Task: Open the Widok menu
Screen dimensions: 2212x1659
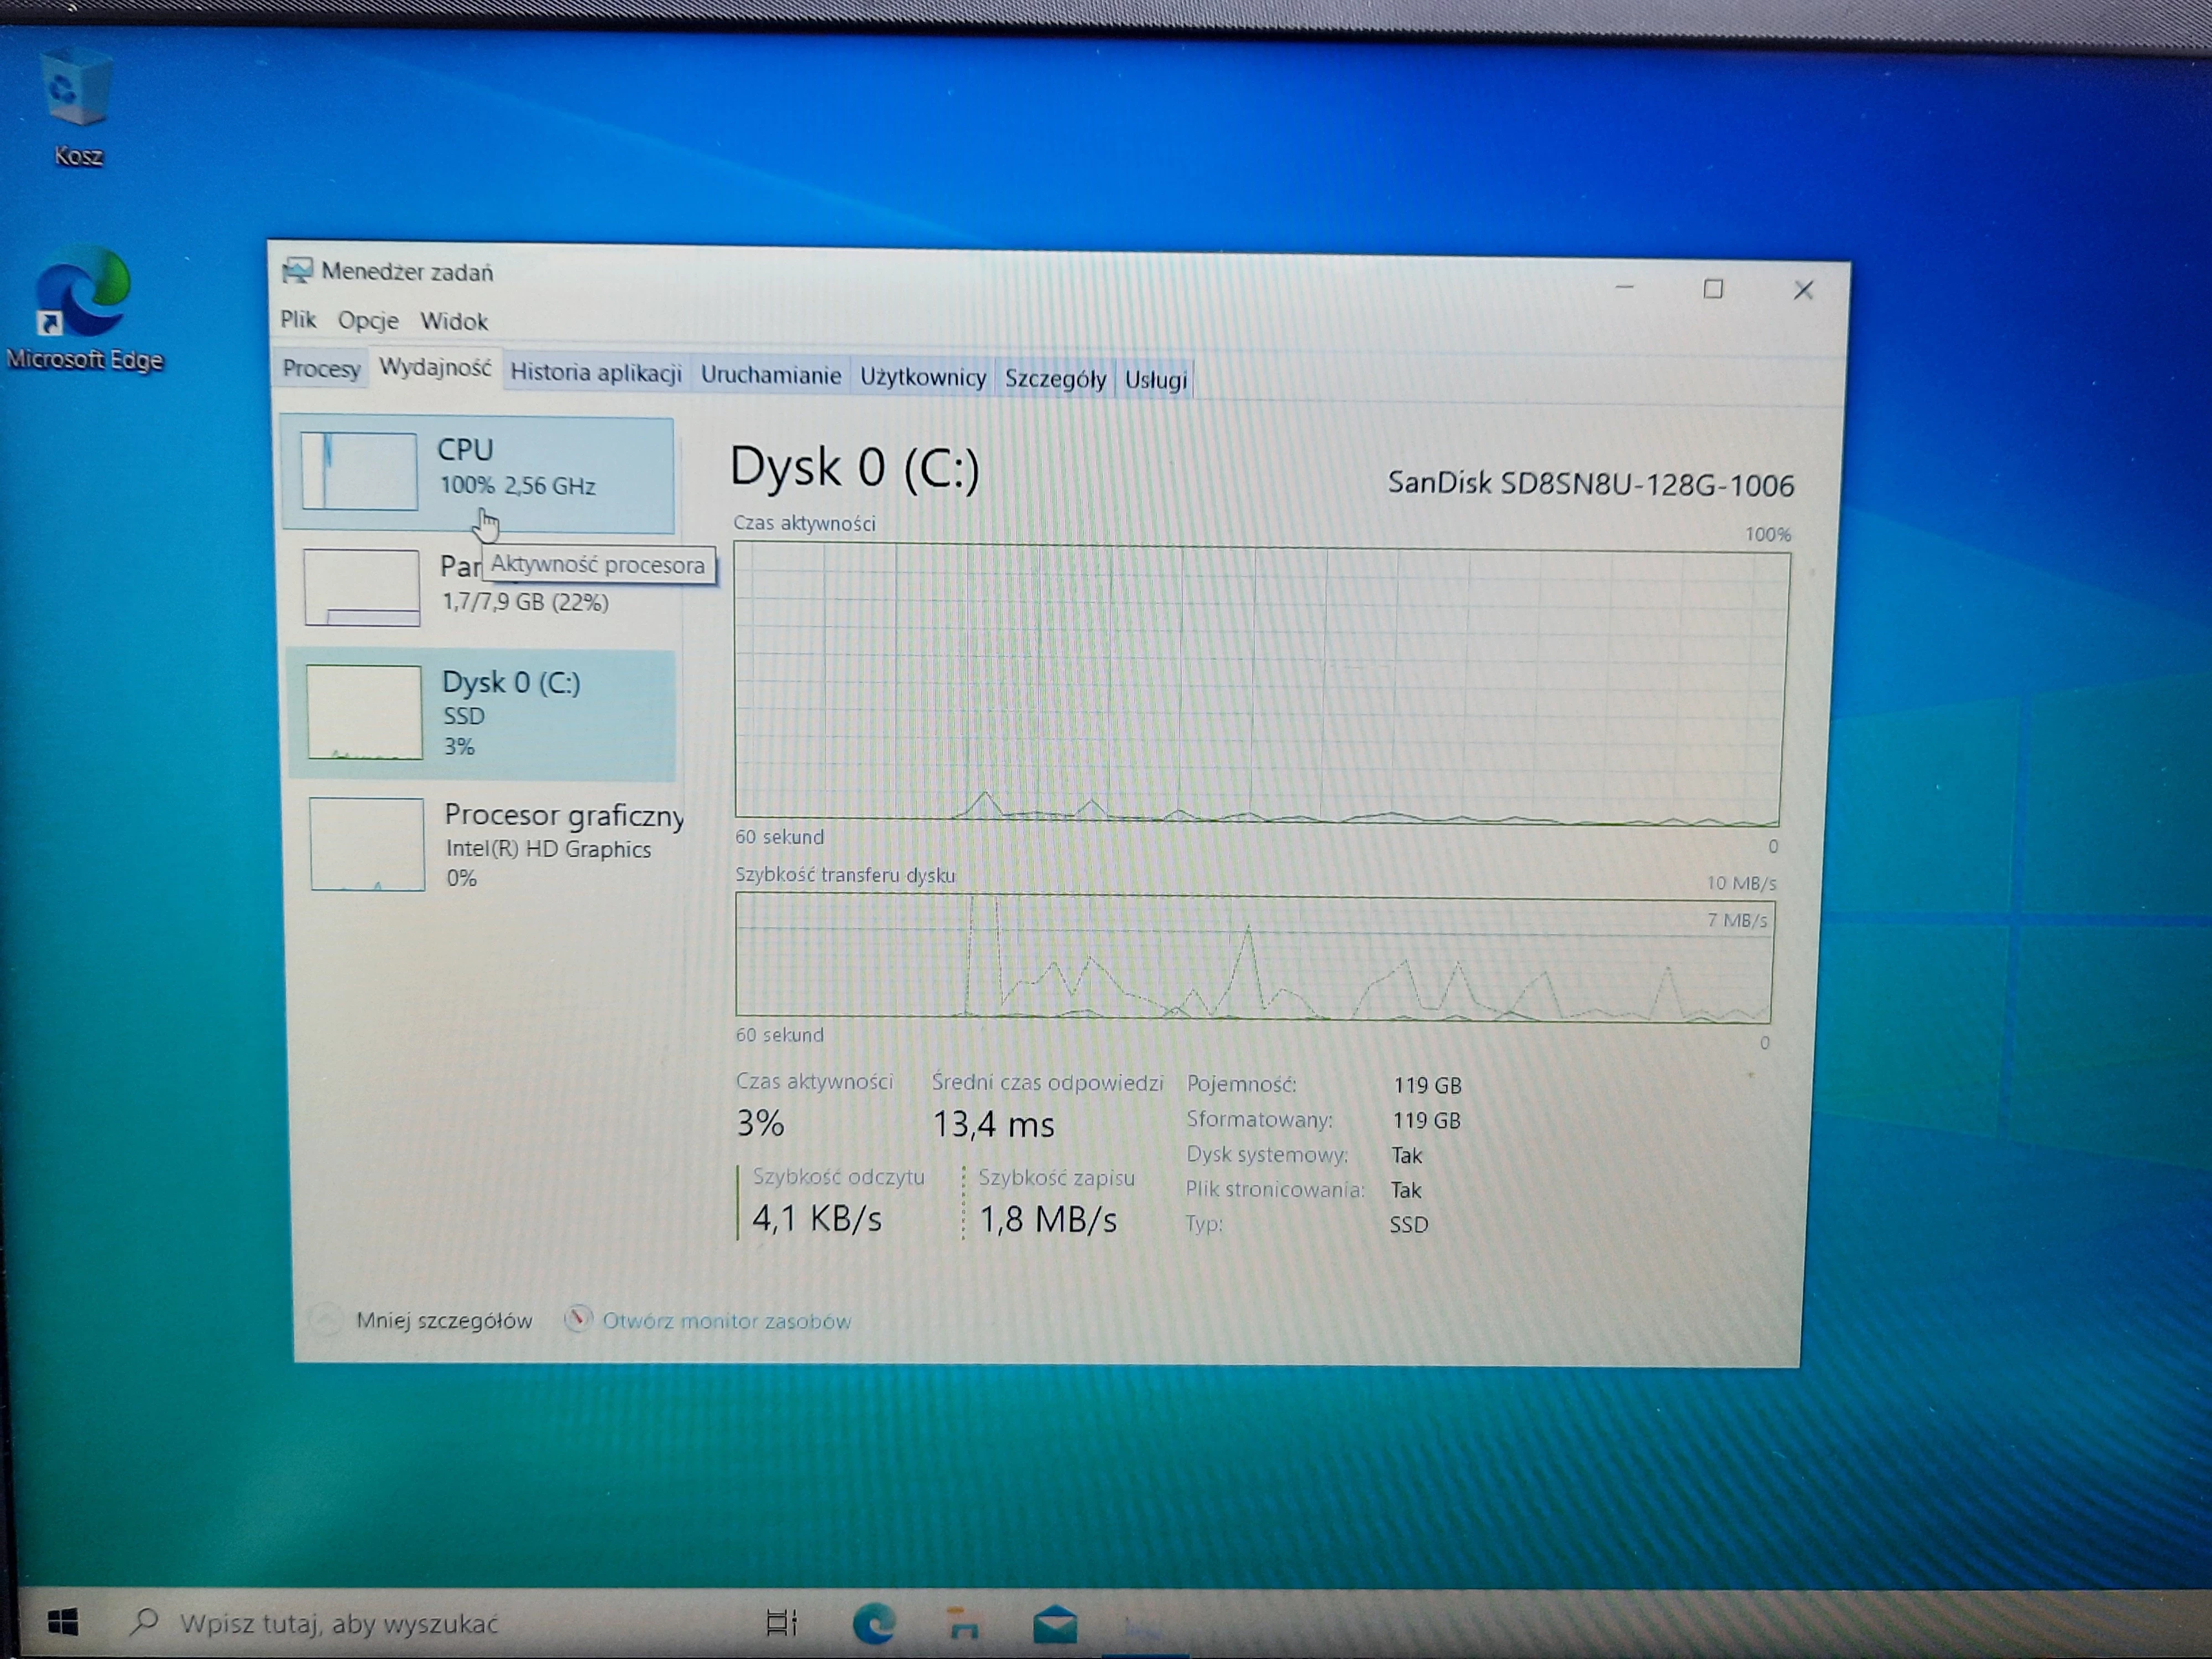Action: [454, 321]
